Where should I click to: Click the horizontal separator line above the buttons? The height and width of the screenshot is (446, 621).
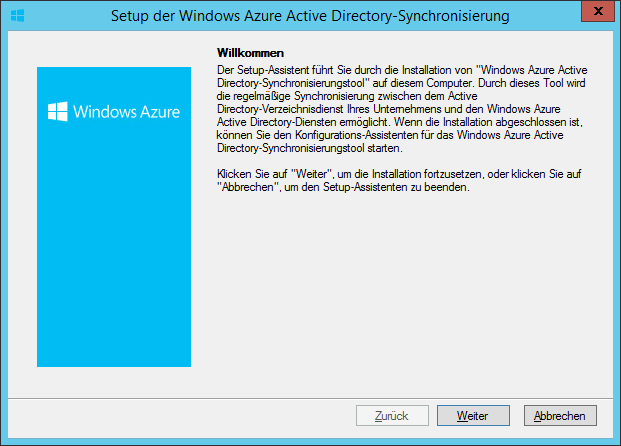[x=310, y=395]
